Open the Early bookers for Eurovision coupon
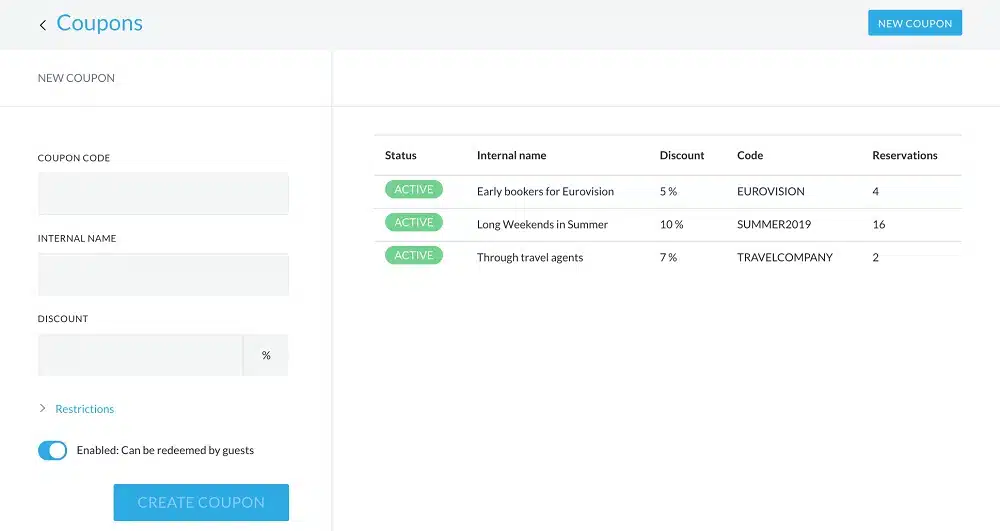The width and height of the screenshot is (1000, 531). [545, 191]
